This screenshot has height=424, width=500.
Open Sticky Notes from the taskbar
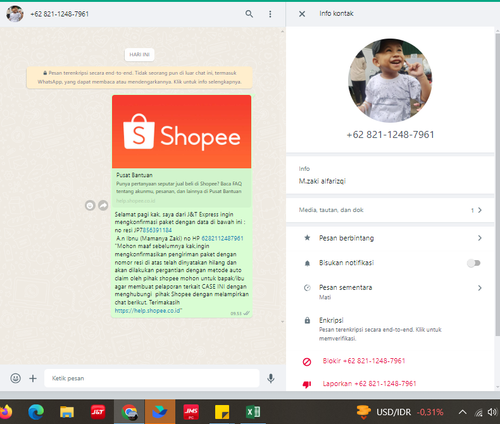[222, 412]
